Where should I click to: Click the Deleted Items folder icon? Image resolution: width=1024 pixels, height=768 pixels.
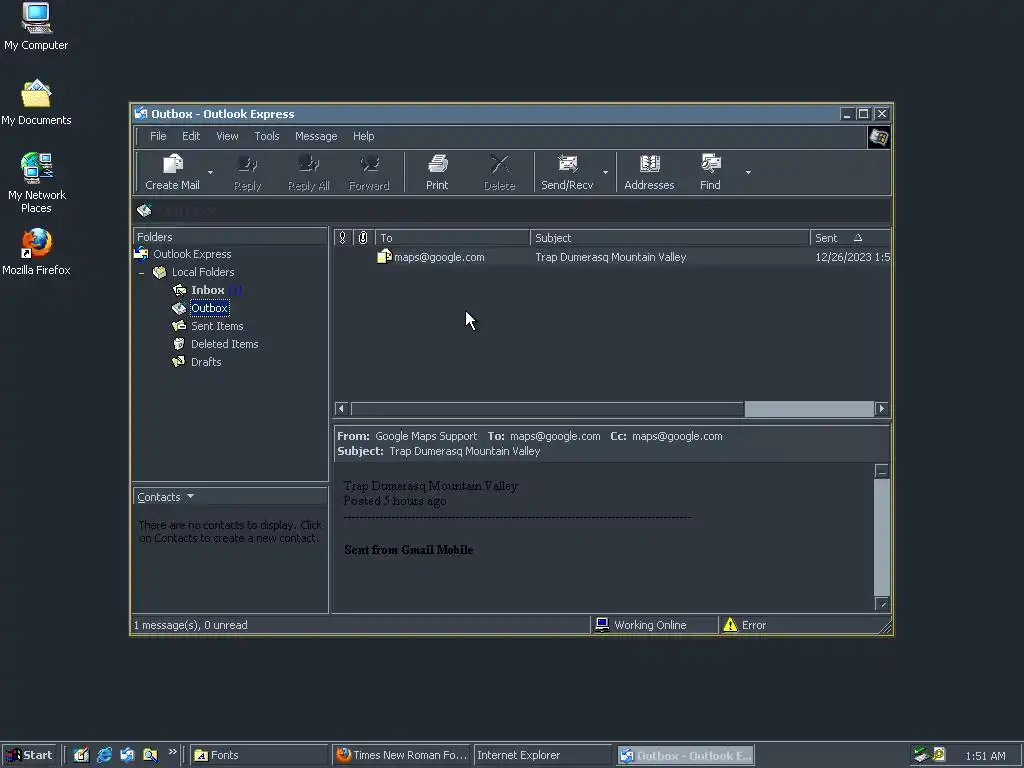click(x=179, y=344)
